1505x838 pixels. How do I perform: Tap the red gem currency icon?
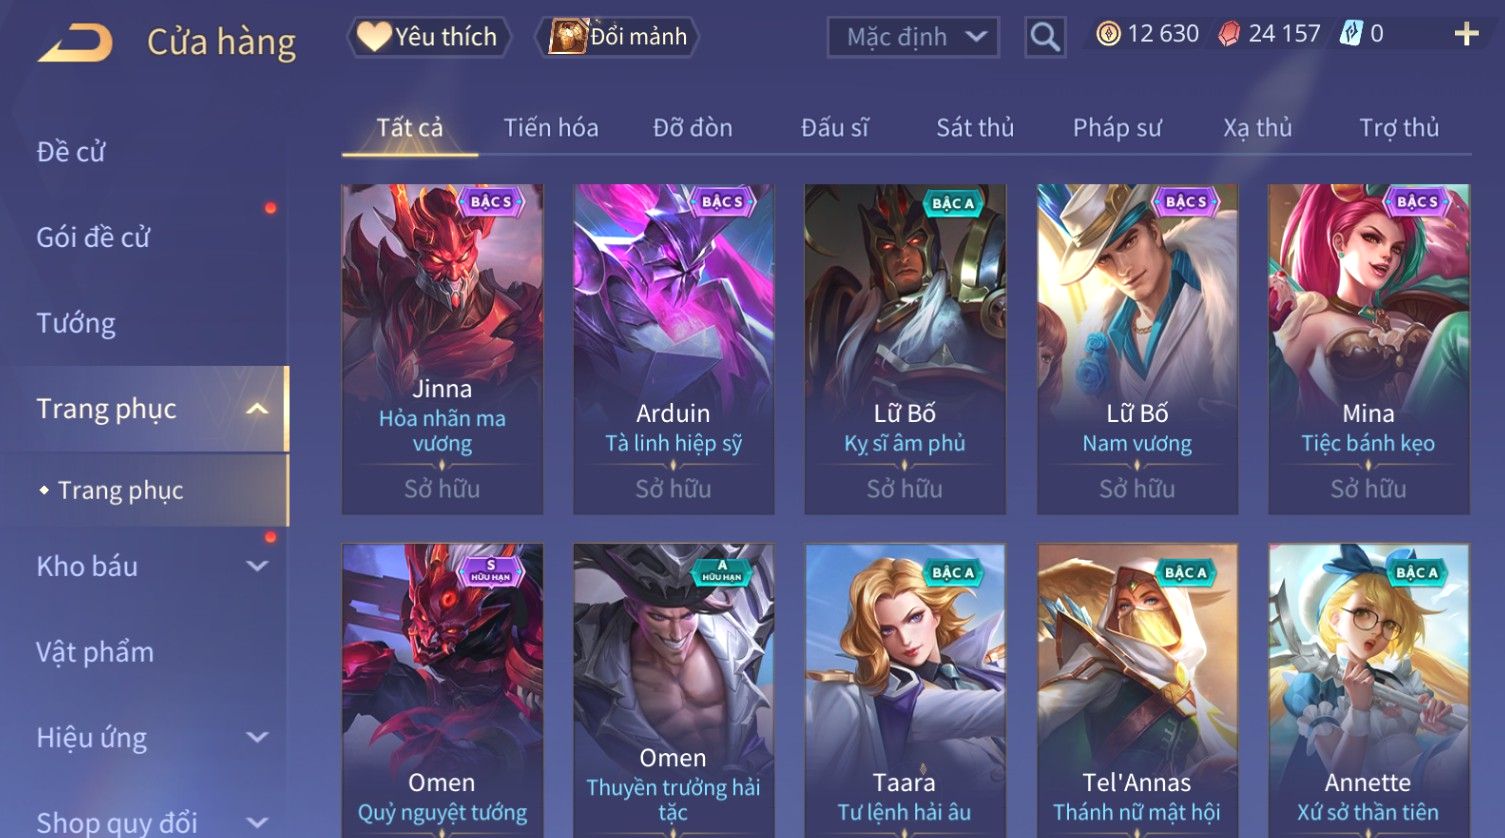tap(1229, 34)
